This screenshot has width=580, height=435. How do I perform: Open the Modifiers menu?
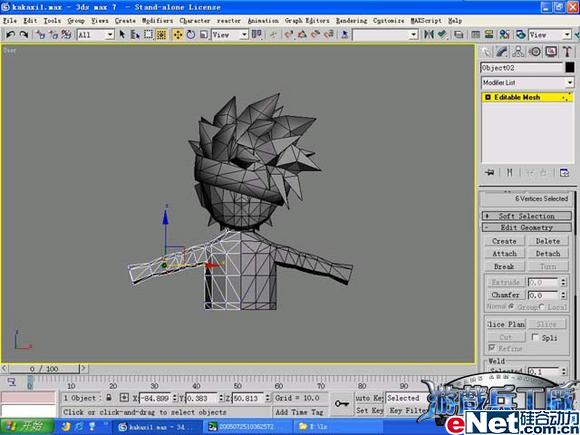pyautogui.click(x=158, y=21)
